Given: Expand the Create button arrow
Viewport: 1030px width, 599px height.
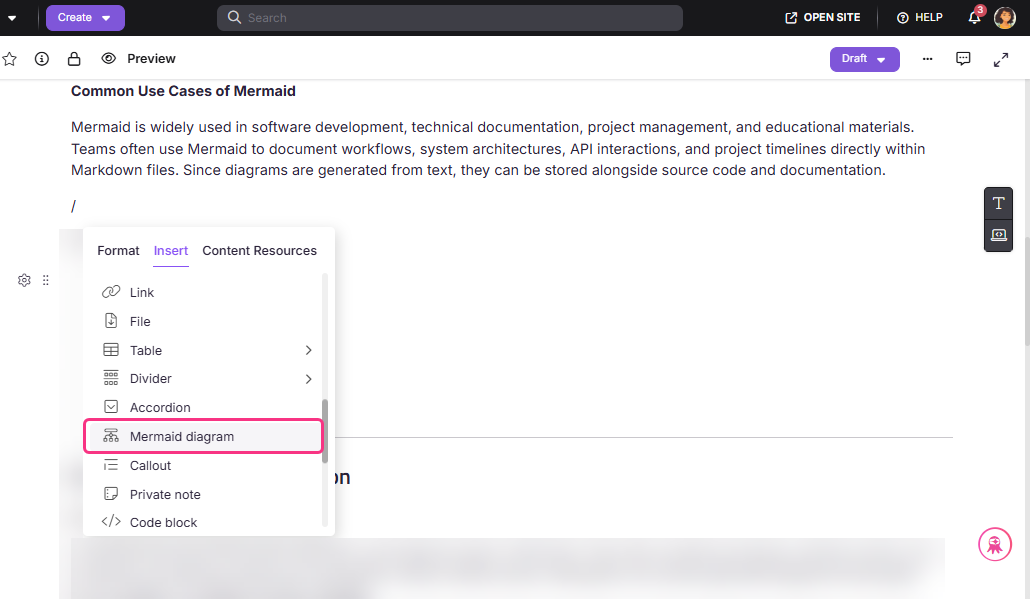Looking at the screenshot, I should point(106,18).
